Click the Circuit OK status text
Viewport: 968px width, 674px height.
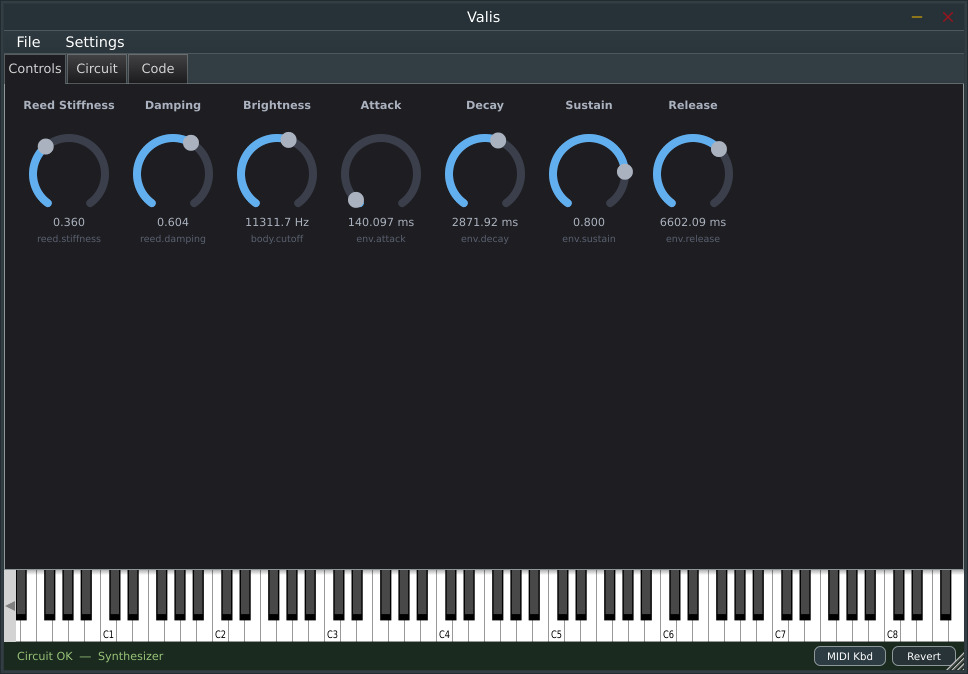pyautogui.click(x=44, y=656)
